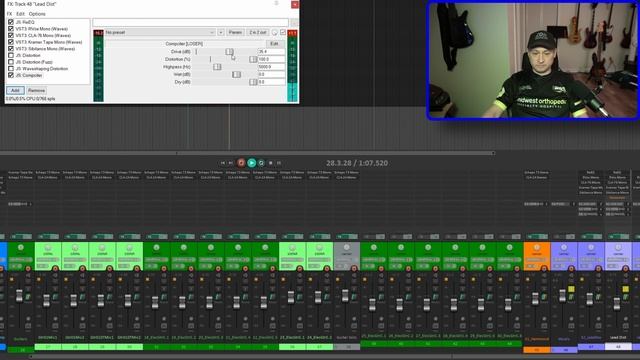Click the + preset menu button
The height and width of the screenshot is (360, 640).
[221, 32]
